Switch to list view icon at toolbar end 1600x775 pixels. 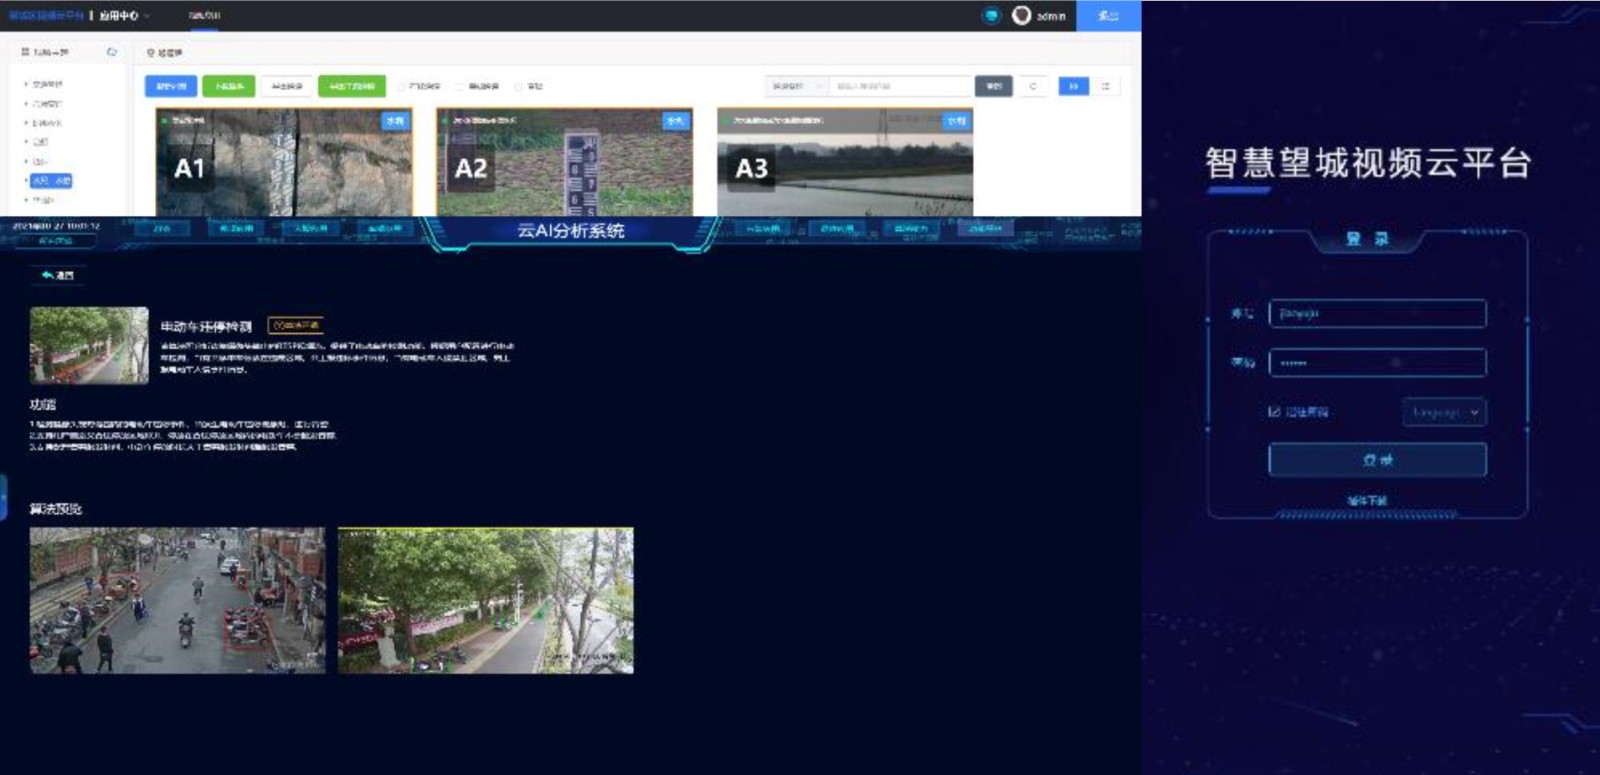tap(1105, 86)
